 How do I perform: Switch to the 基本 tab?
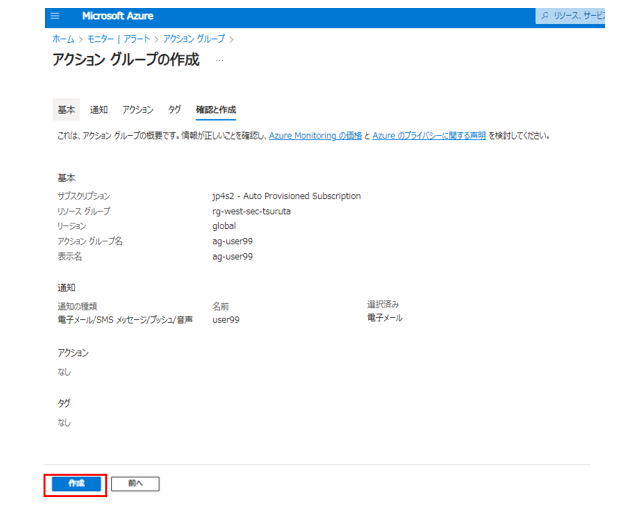(x=66, y=110)
